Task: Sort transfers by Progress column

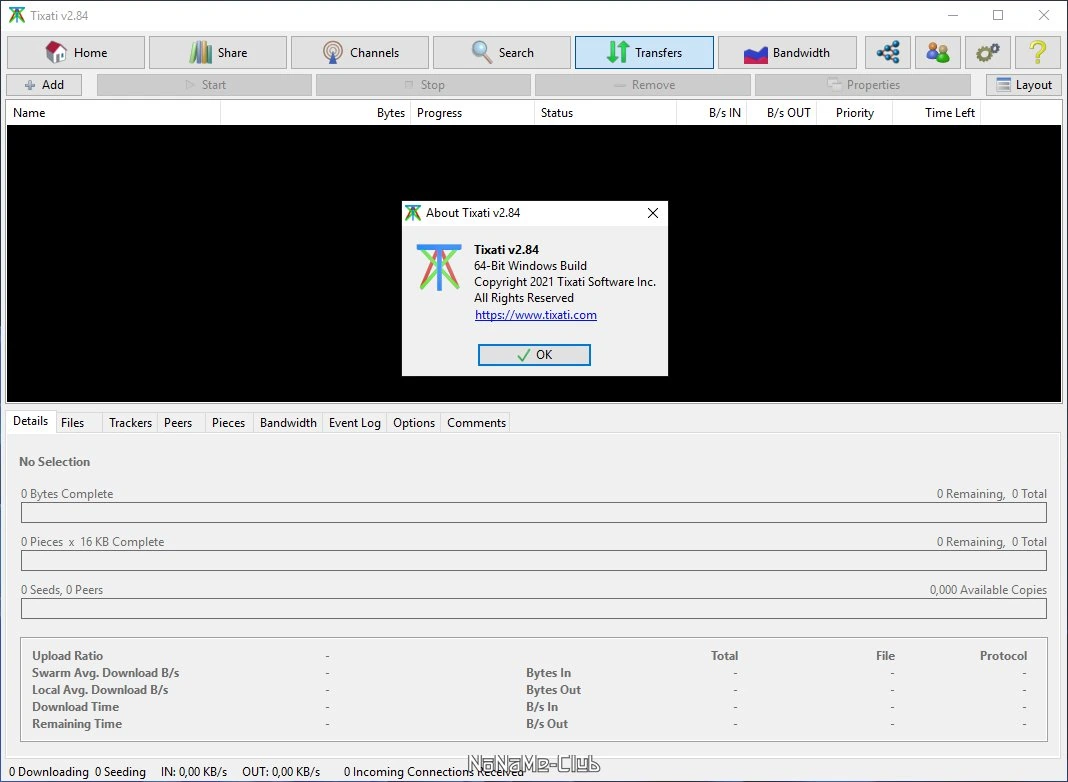Action: [x=473, y=113]
